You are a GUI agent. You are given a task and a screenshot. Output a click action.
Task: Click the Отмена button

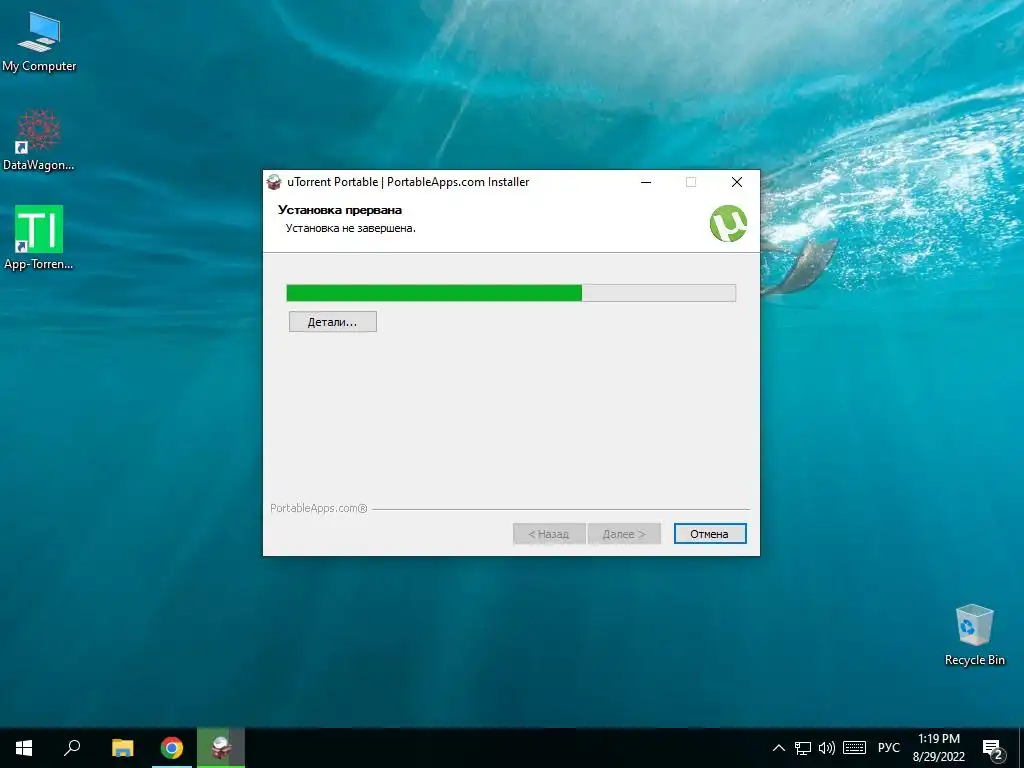[x=710, y=534]
